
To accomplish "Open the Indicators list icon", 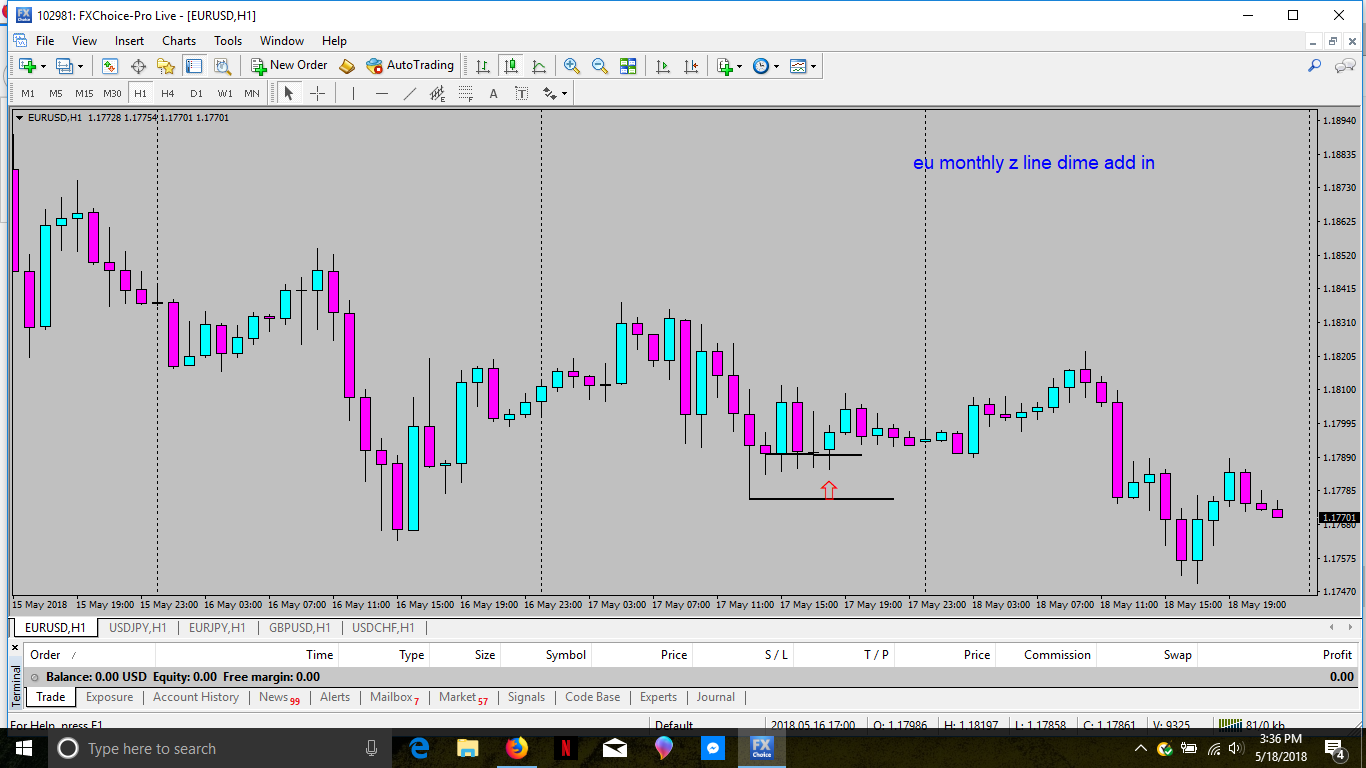I will point(725,66).
